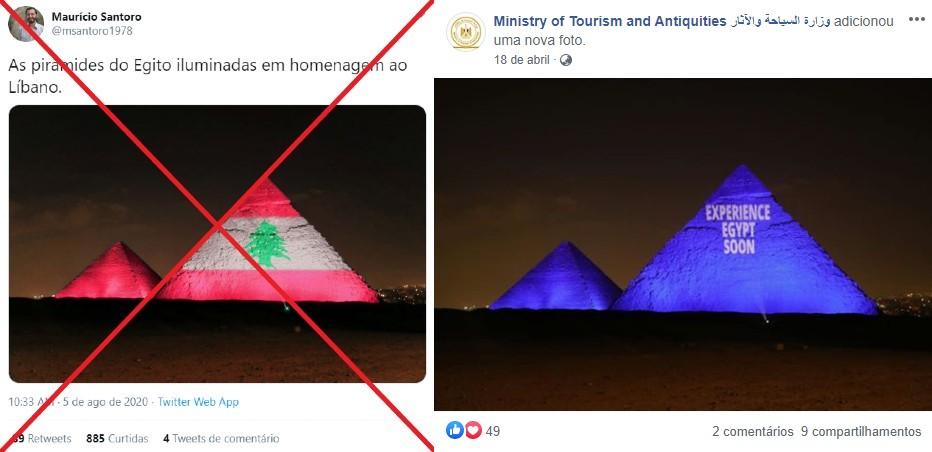The image size is (932, 452).
Task: View the 885 Curtidas likes list
Action: click(x=117, y=439)
